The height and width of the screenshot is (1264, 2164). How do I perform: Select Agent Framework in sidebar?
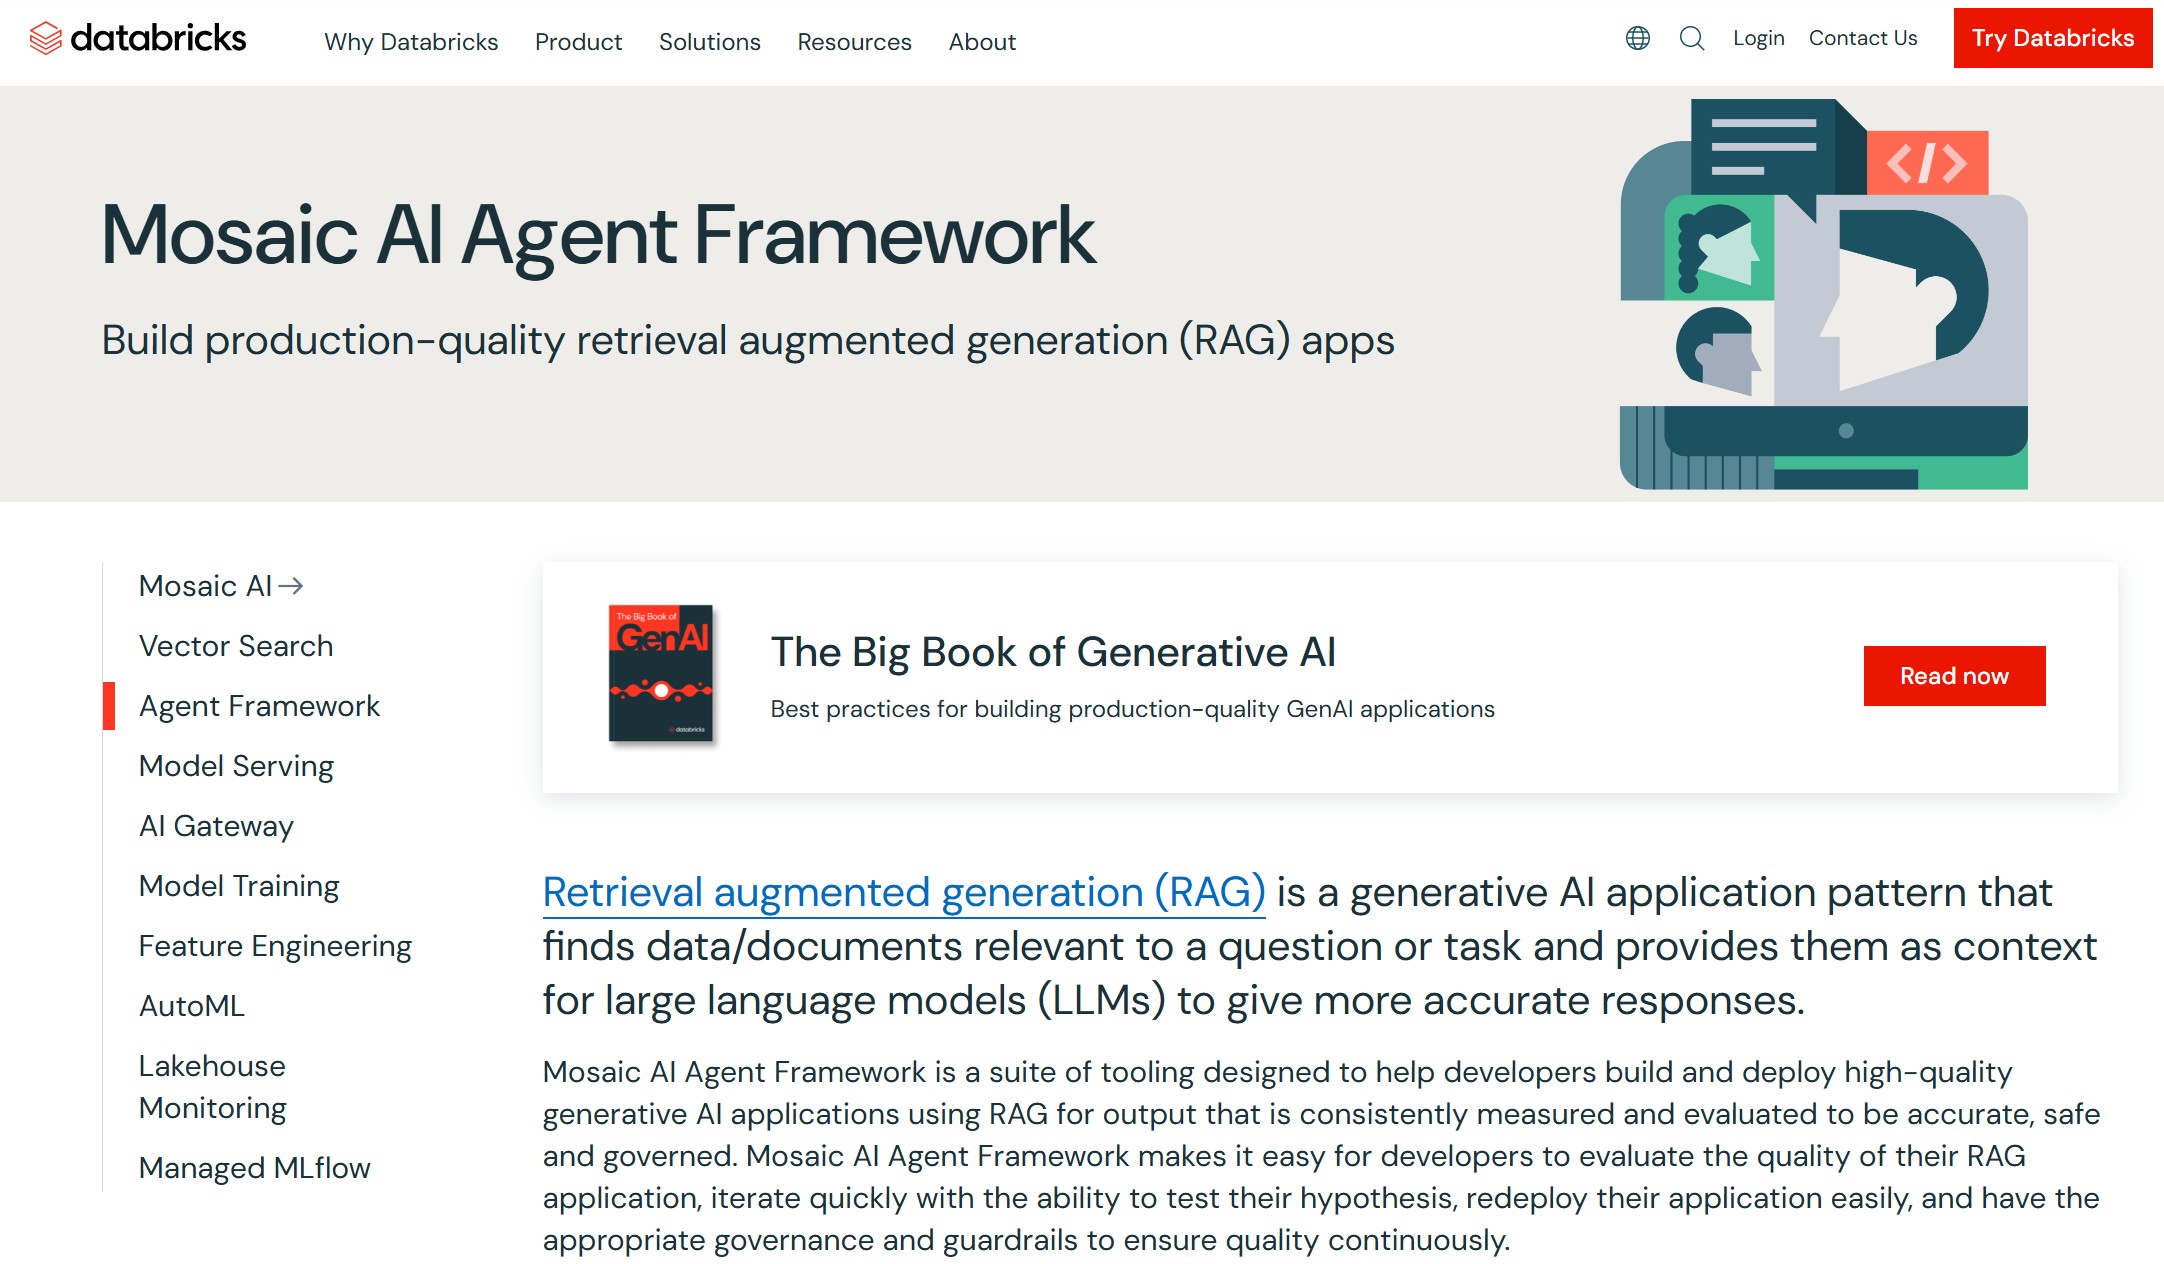pyautogui.click(x=259, y=706)
